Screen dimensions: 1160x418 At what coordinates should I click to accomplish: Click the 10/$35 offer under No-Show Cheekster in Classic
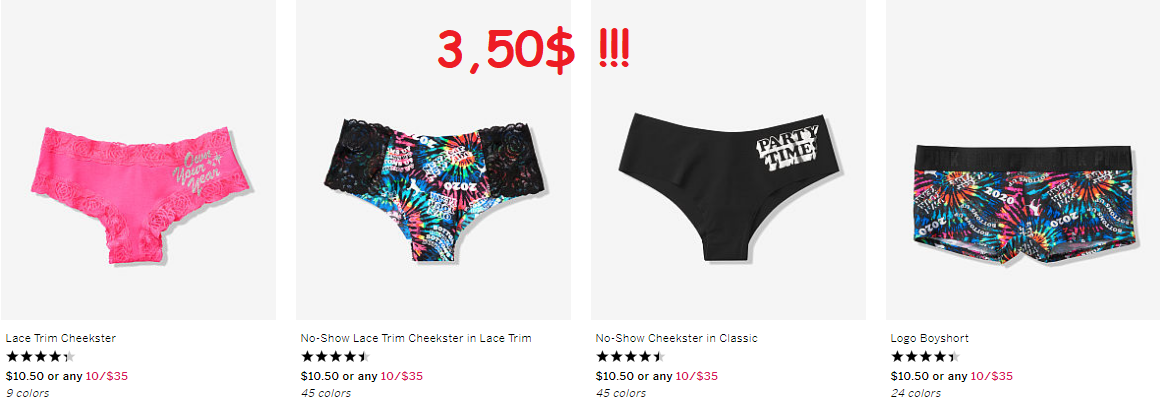[x=697, y=376]
